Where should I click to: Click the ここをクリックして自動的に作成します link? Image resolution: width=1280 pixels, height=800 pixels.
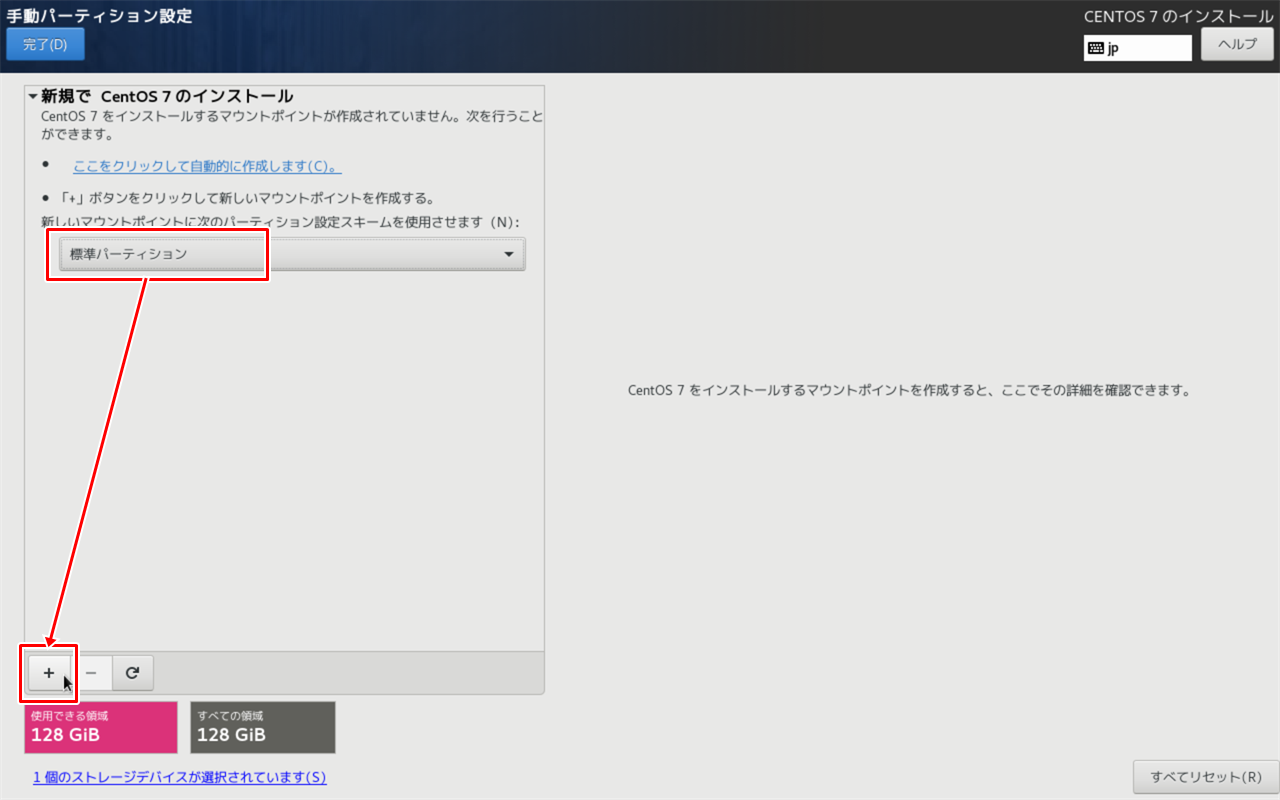pos(207,166)
